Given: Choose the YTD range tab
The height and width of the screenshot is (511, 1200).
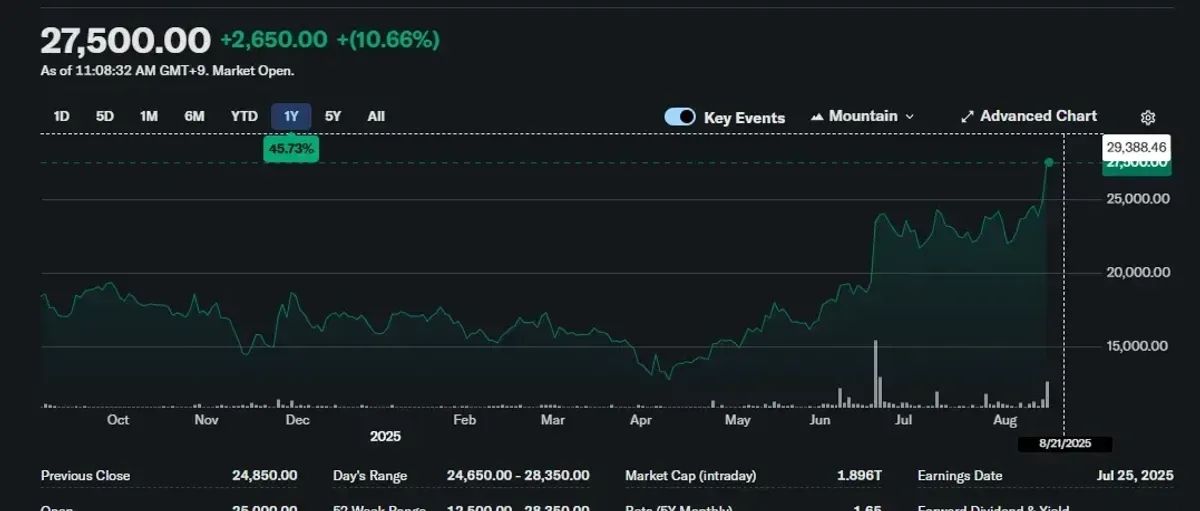Looking at the screenshot, I should [244, 116].
